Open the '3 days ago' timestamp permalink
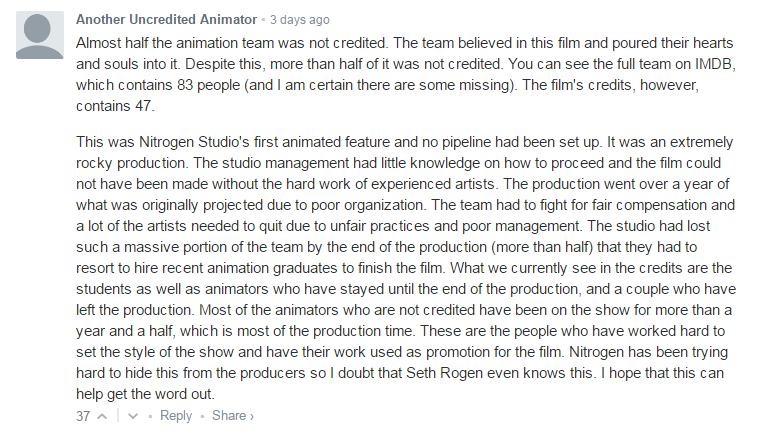Viewport: 762px width, 435px height. 300,20
